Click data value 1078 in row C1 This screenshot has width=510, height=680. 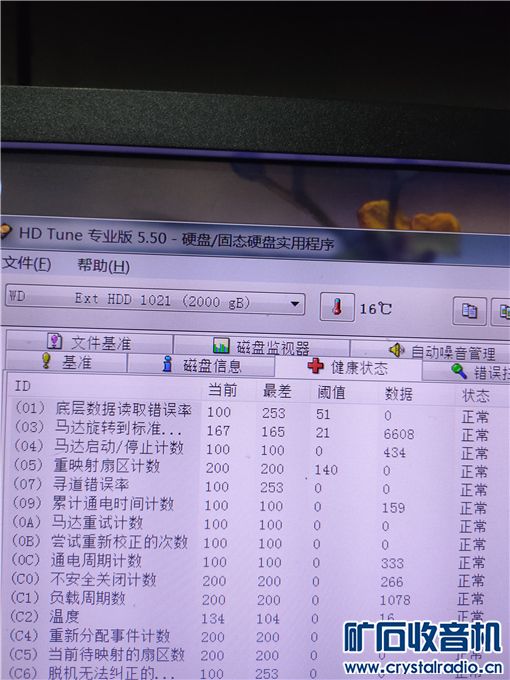point(395,600)
